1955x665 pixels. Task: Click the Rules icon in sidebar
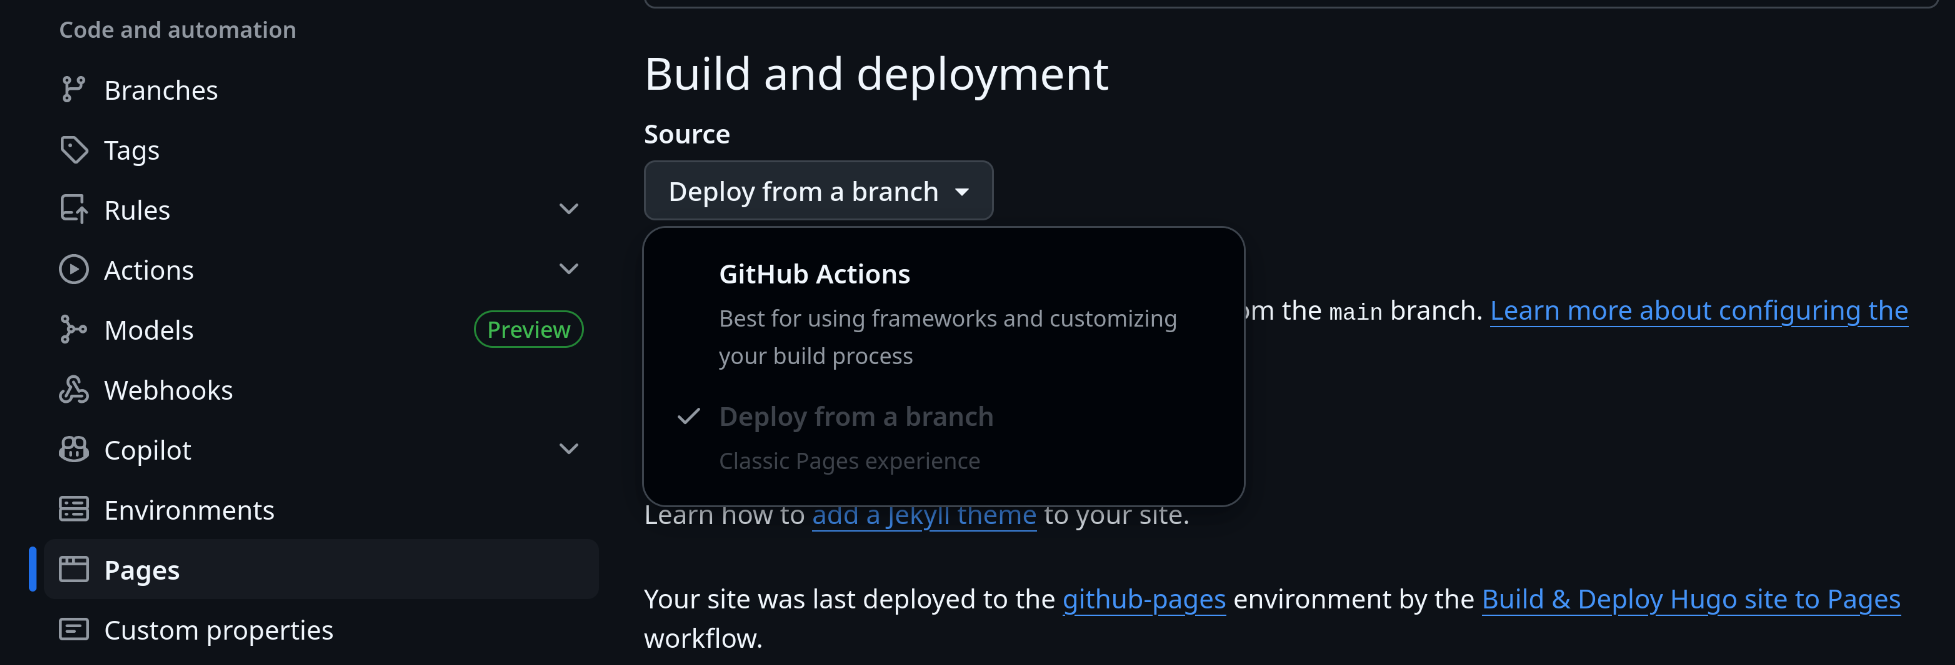tap(74, 210)
